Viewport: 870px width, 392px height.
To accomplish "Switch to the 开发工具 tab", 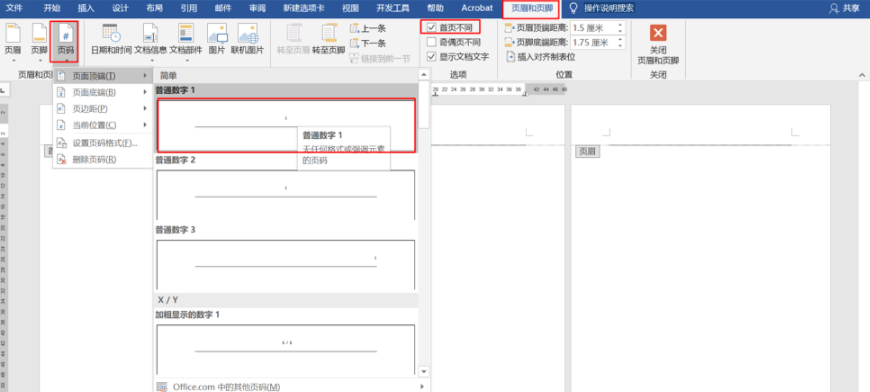I will [x=393, y=8].
